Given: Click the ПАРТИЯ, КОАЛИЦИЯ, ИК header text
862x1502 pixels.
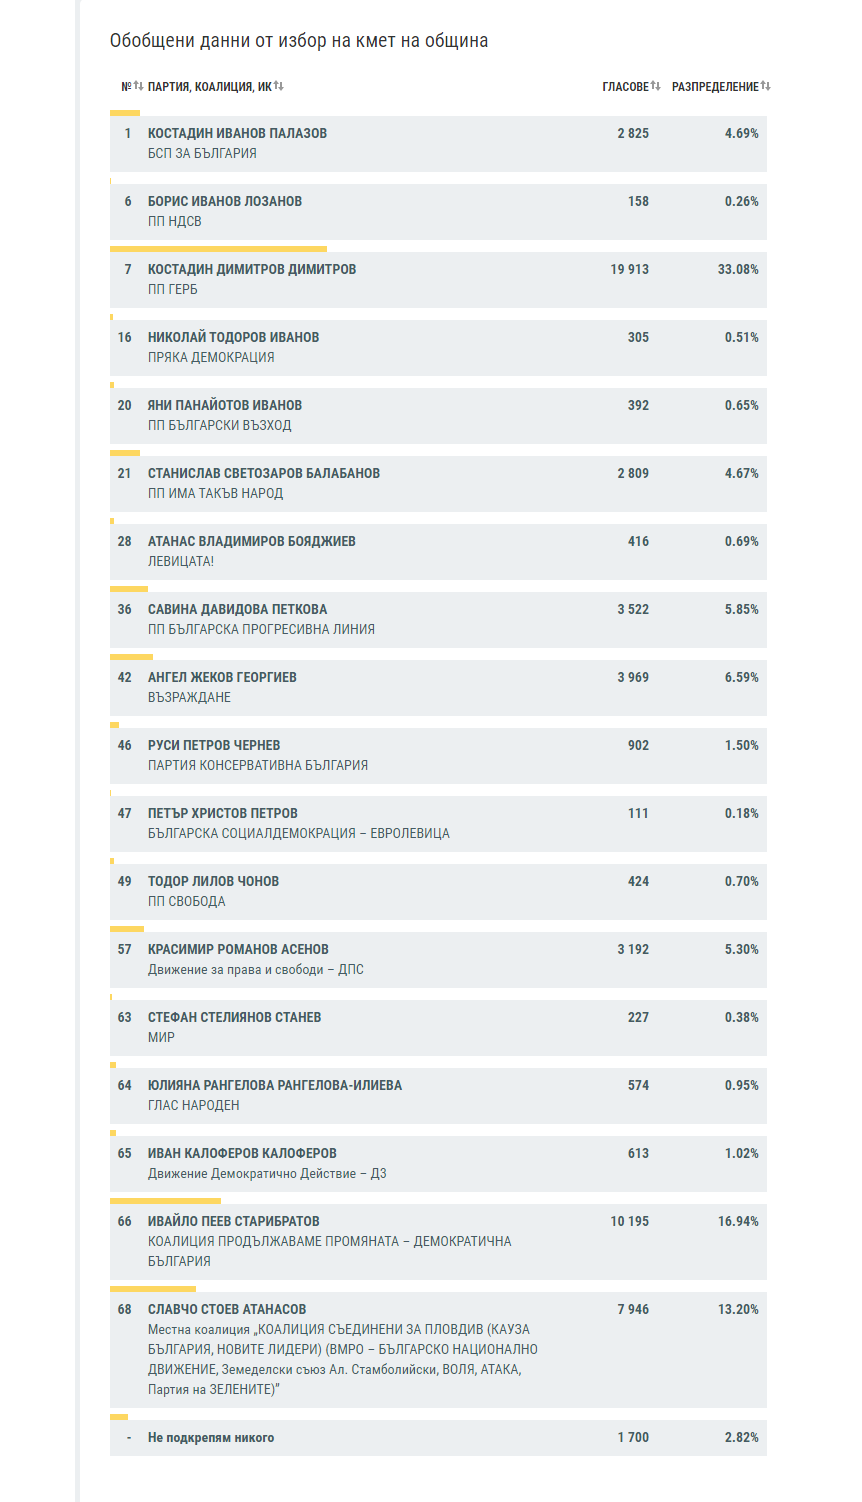Looking at the screenshot, I should [209, 87].
